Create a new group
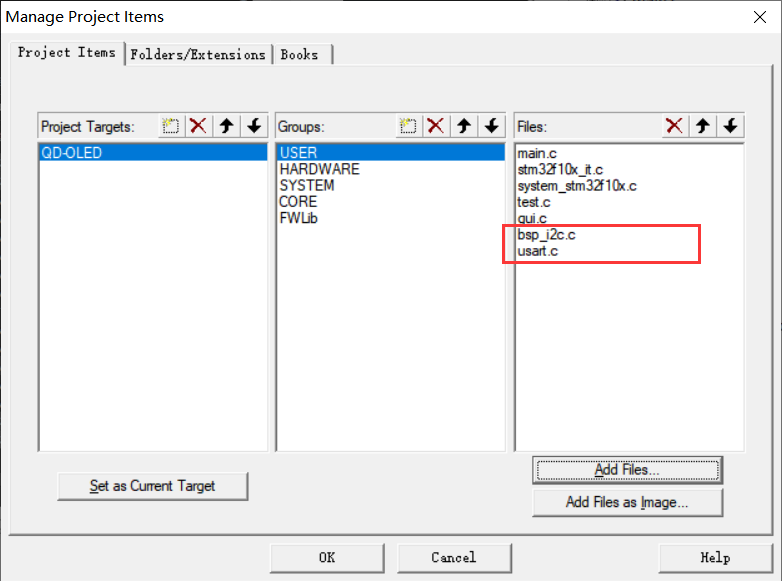Screen dimensions: 782x581 (408, 126)
